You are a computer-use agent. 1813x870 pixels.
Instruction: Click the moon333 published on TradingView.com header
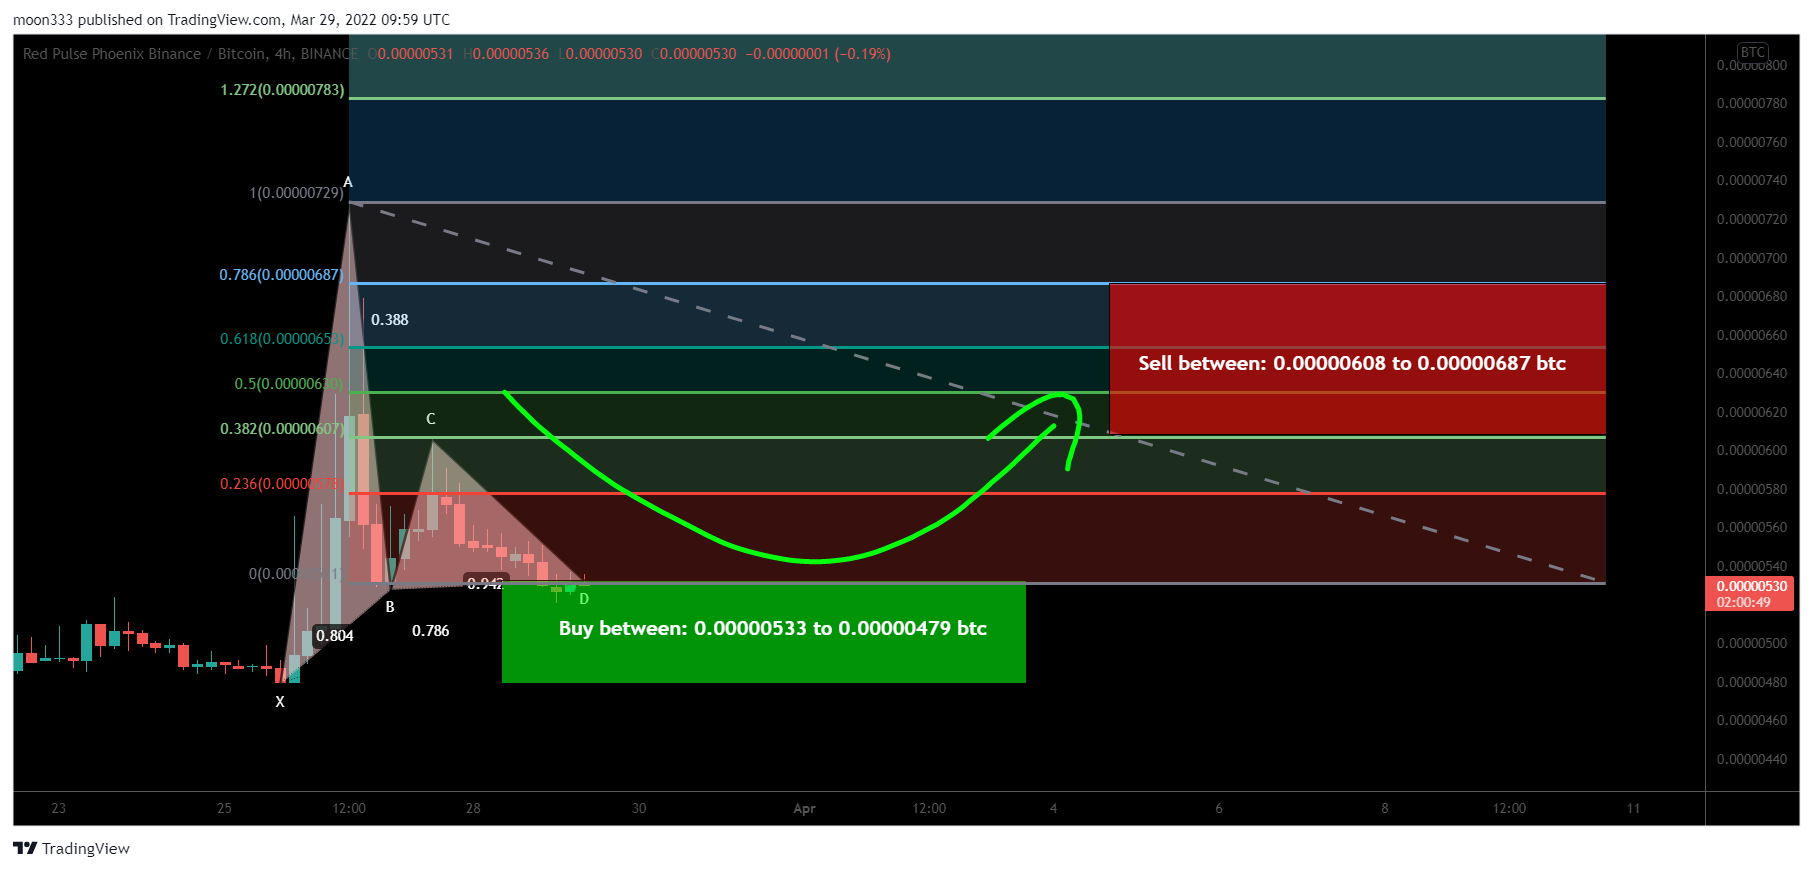[x=231, y=20]
